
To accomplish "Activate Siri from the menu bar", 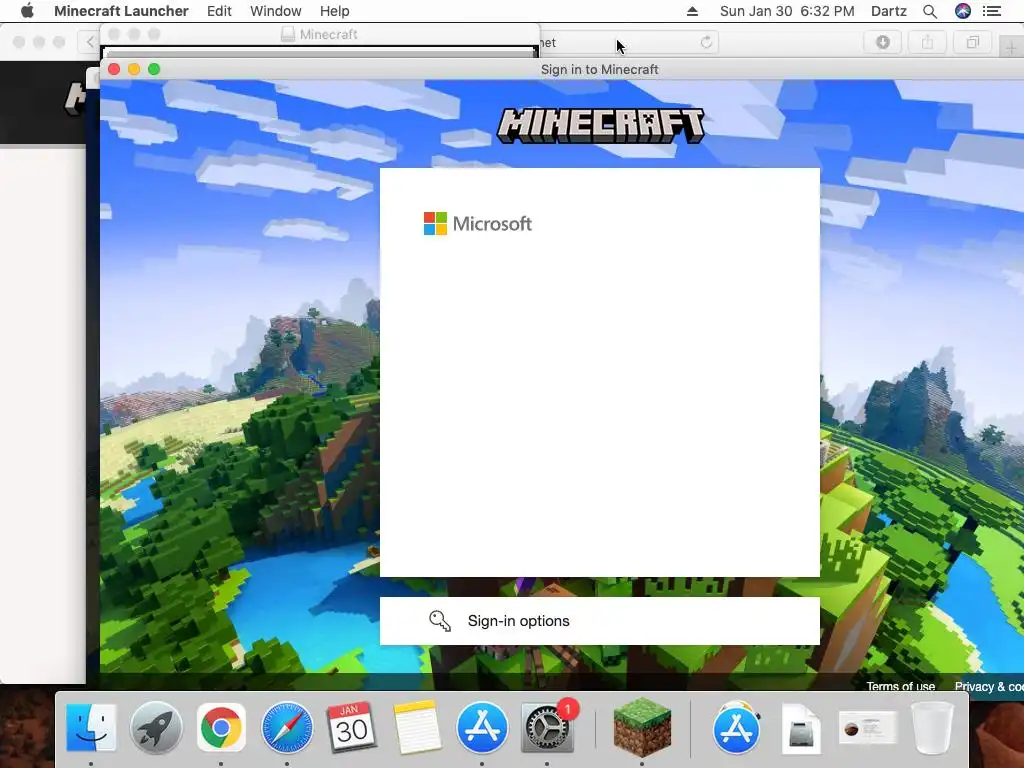I will click(963, 11).
